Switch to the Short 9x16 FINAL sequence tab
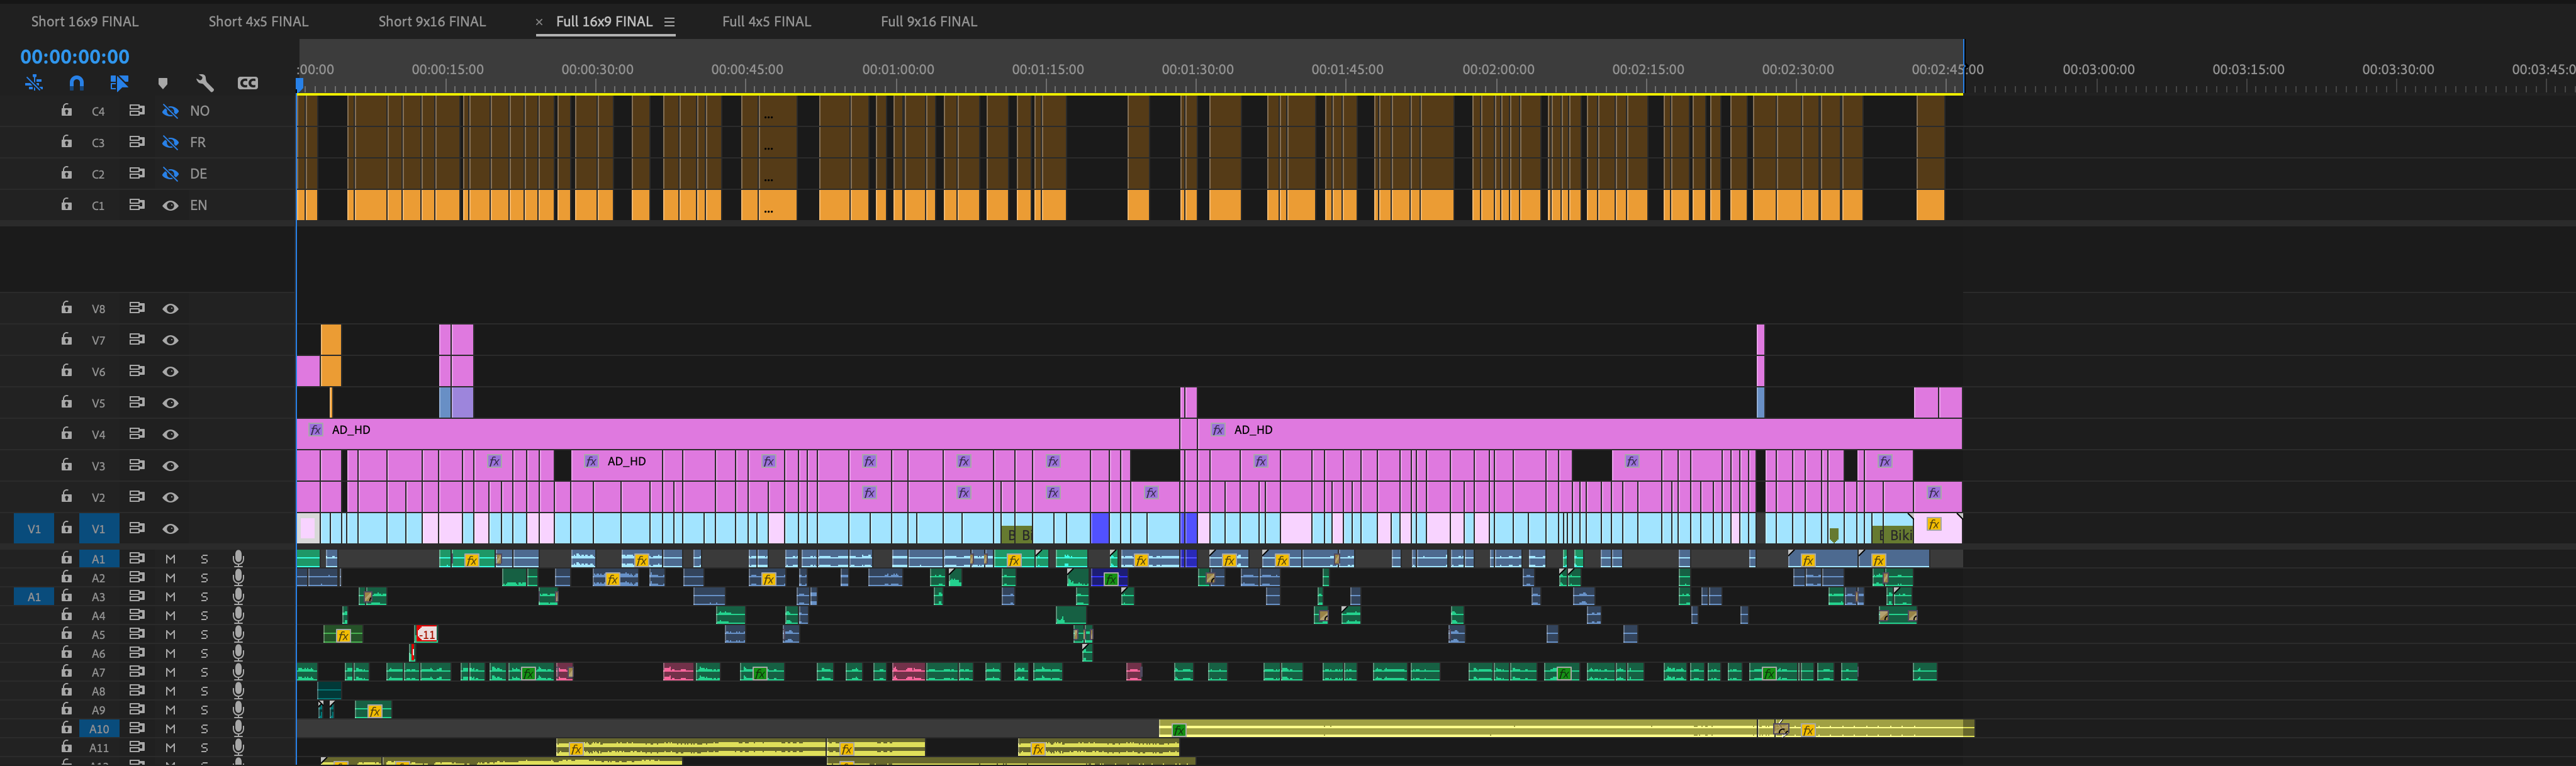This screenshot has height=766, width=2576. click(430, 21)
